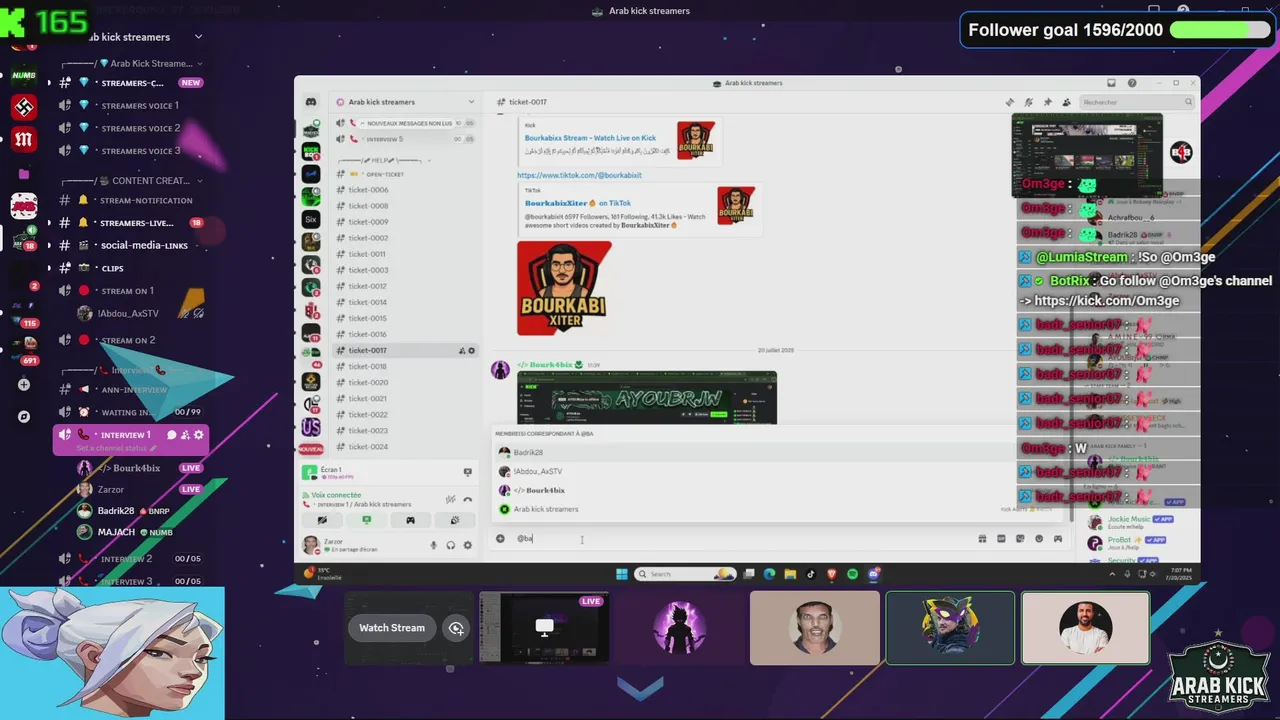1280x720 pixels.
Task: Open the stream-notification channel
Action: pyautogui.click(x=130, y=200)
